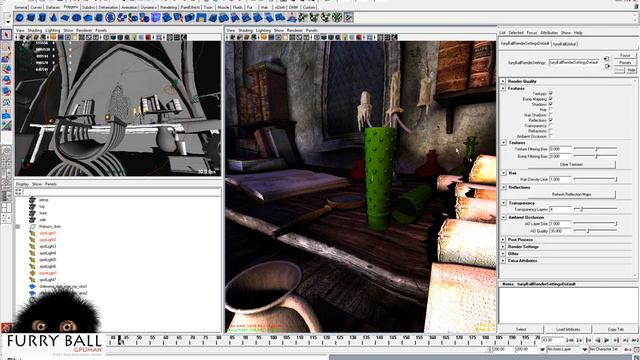Expand the Render Settings section

[x=503, y=247]
